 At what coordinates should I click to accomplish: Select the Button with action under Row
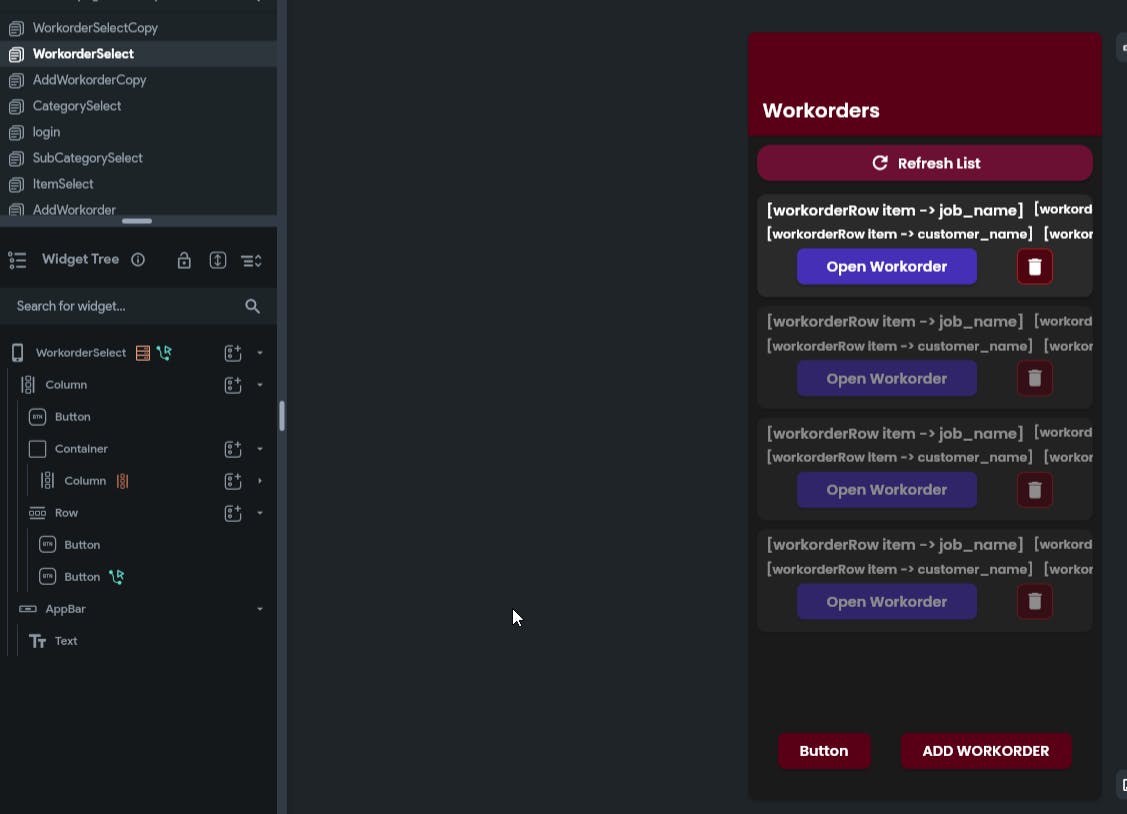point(82,577)
